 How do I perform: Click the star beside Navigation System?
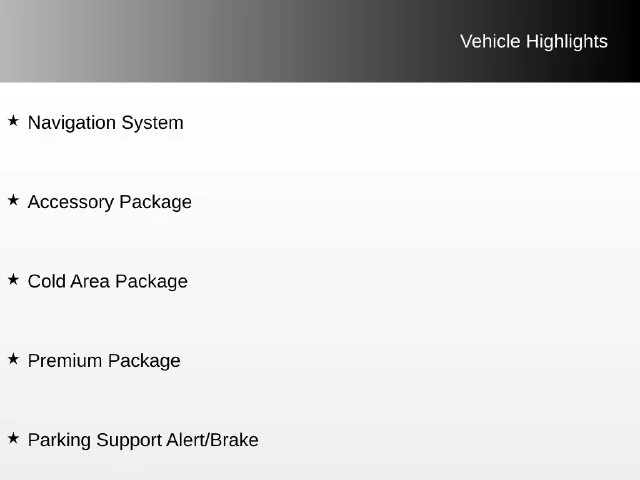click(13, 121)
